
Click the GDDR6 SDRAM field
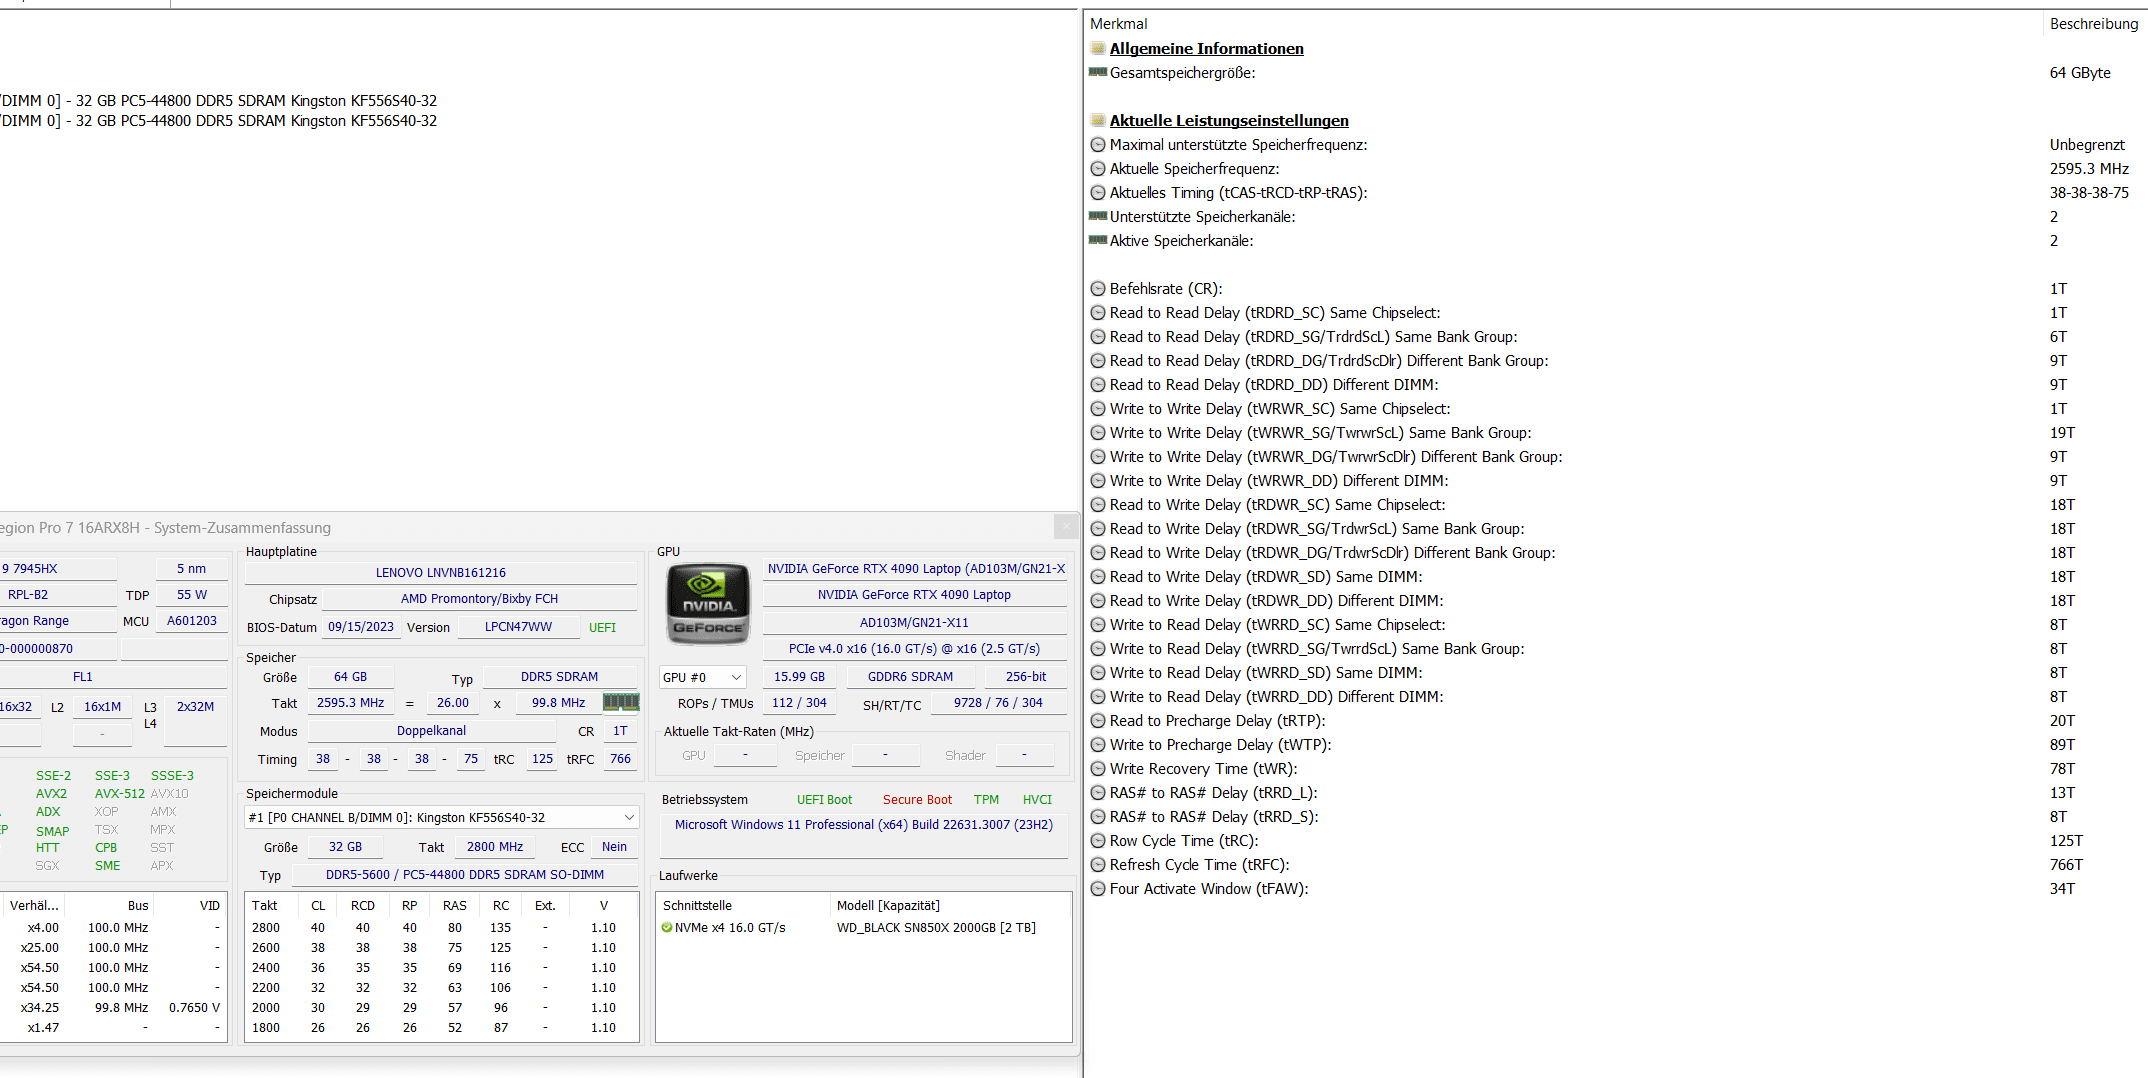[x=910, y=677]
